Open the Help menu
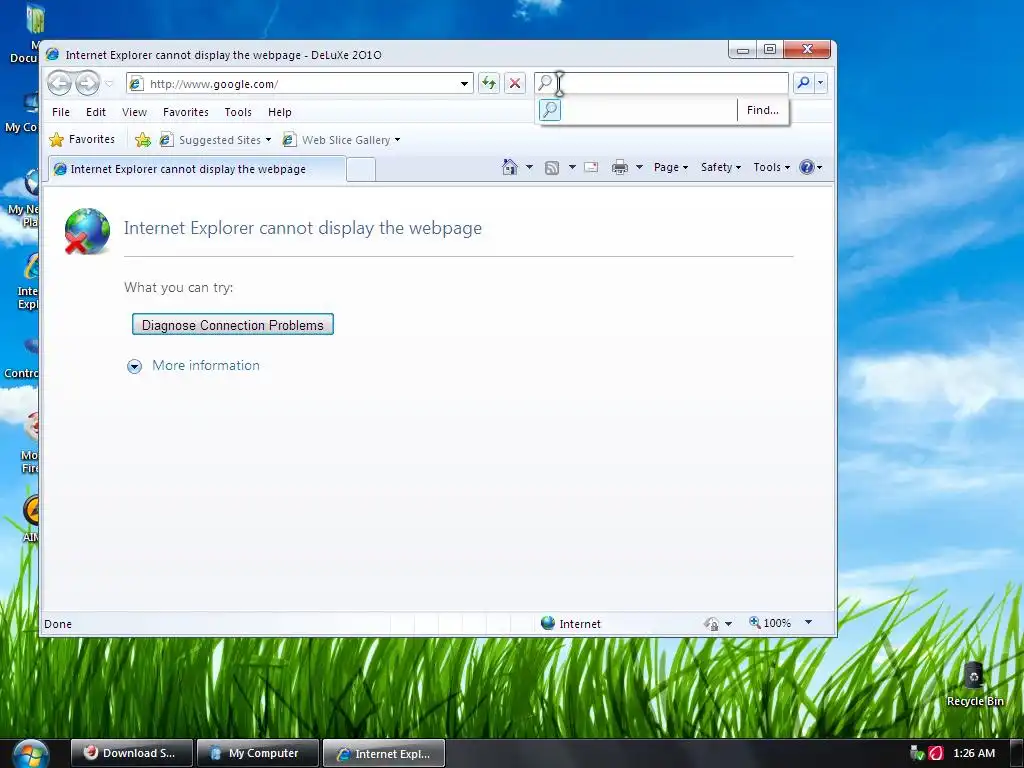Image resolution: width=1024 pixels, height=768 pixels. click(280, 112)
